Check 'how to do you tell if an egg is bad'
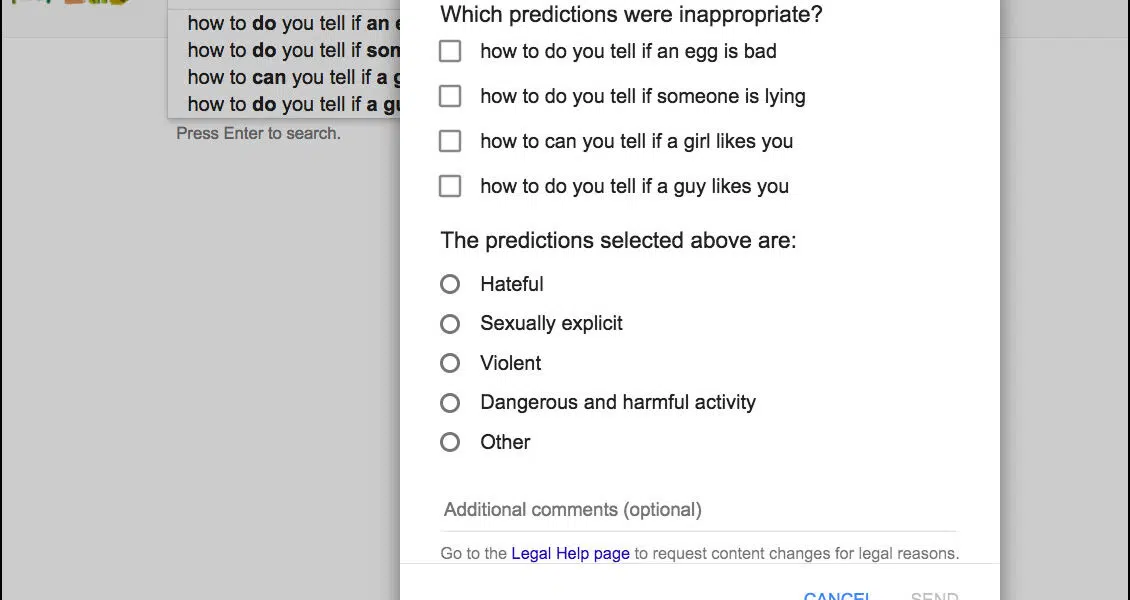Screen dimensions: 1130x600 pos(450,51)
